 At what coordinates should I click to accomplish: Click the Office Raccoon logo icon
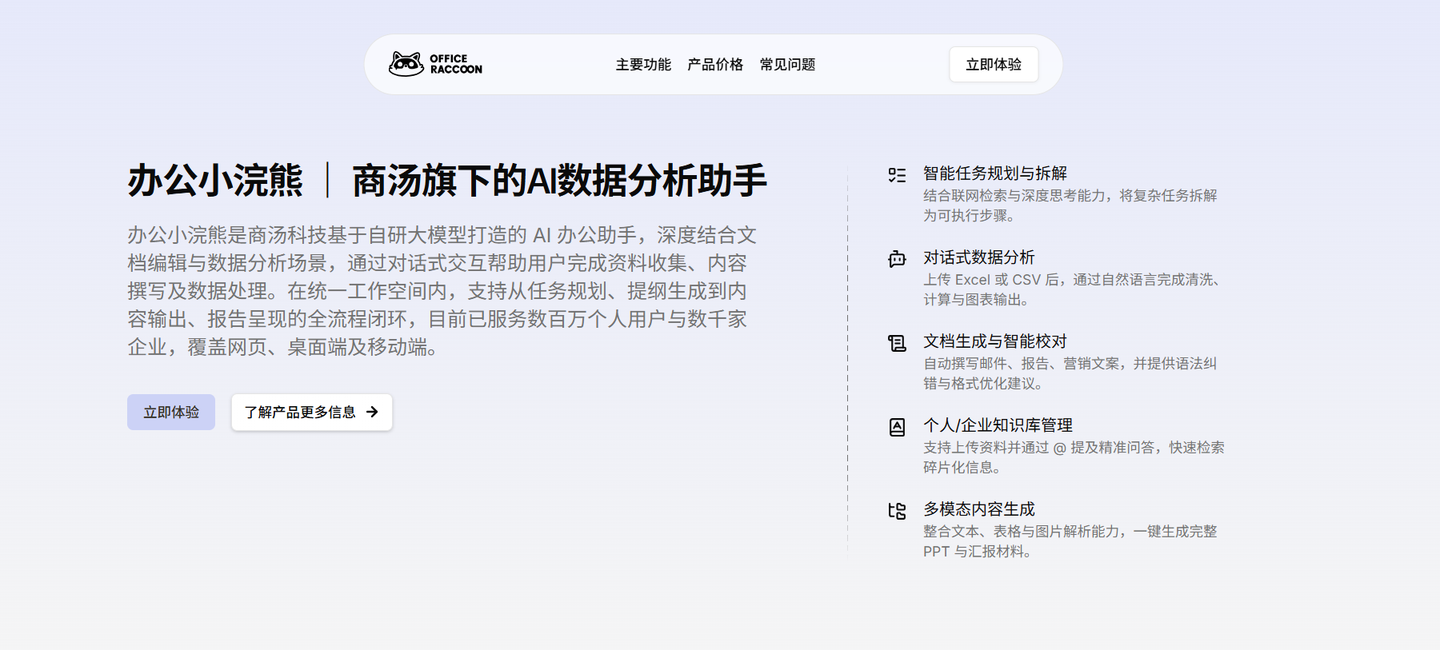click(x=406, y=64)
